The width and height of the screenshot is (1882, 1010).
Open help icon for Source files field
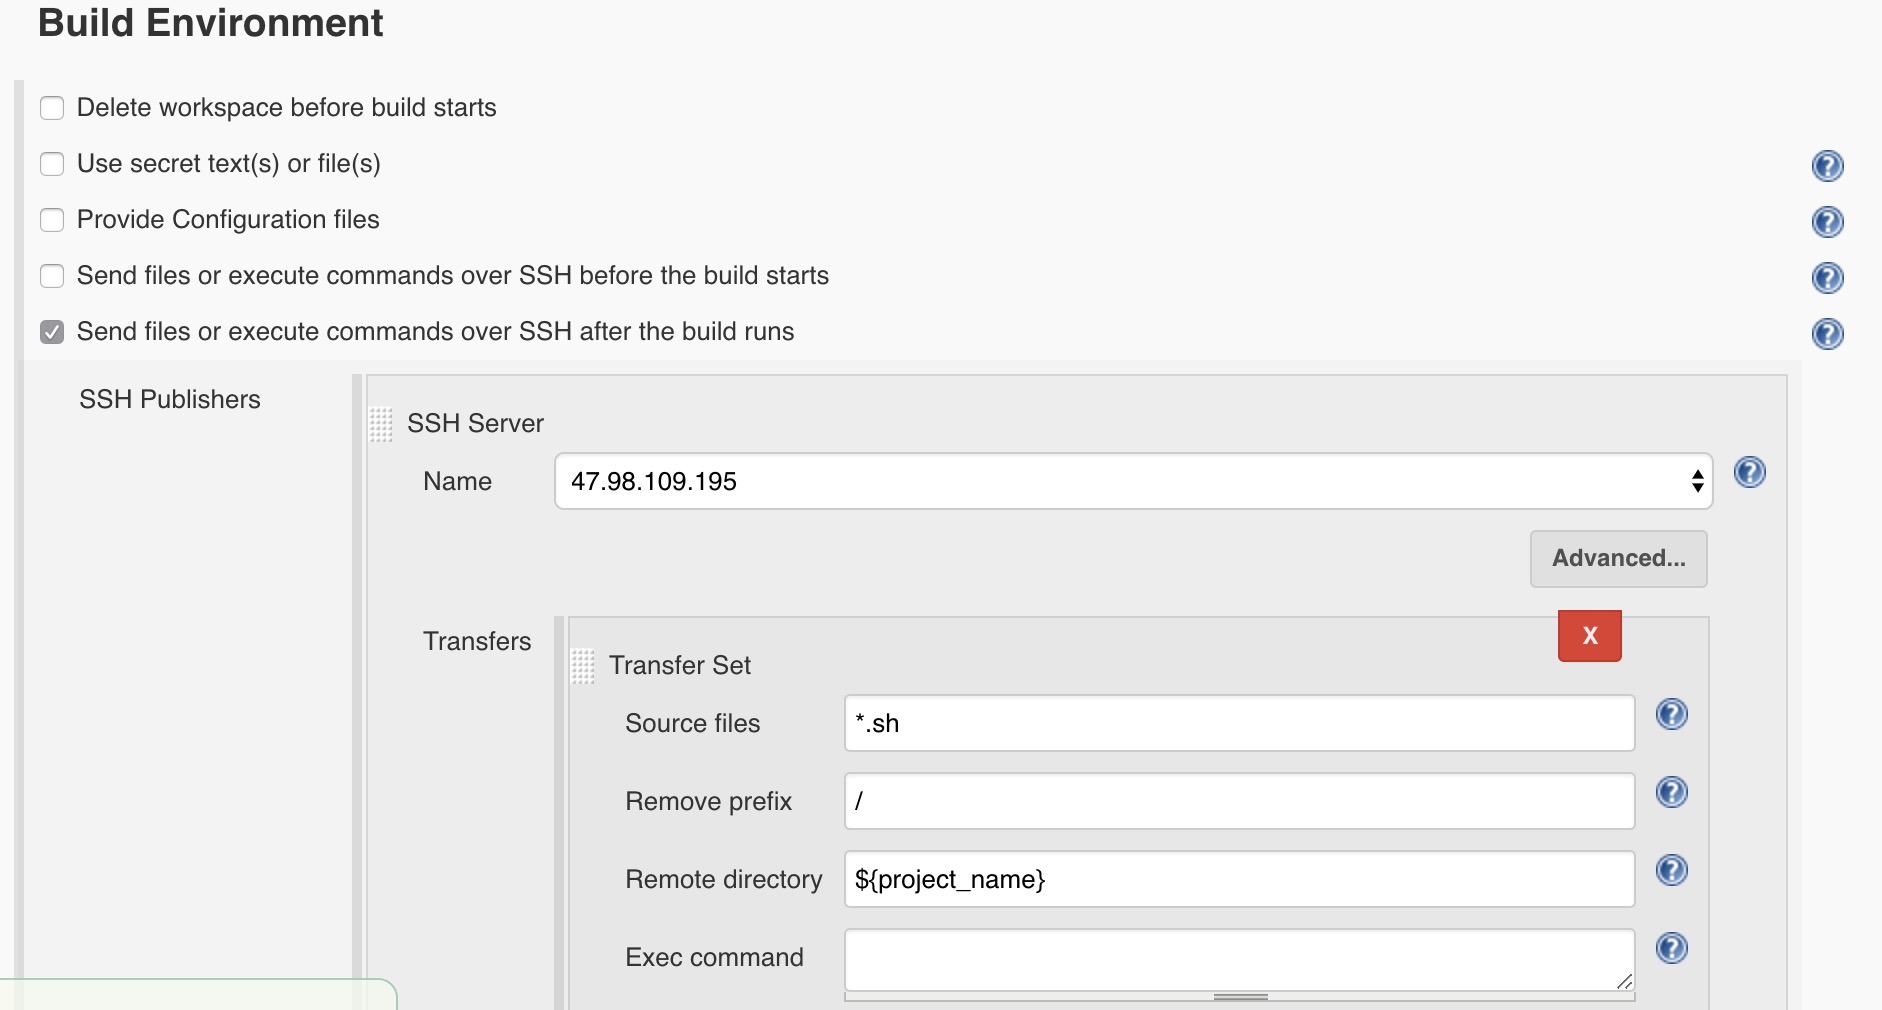(x=1671, y=714)
